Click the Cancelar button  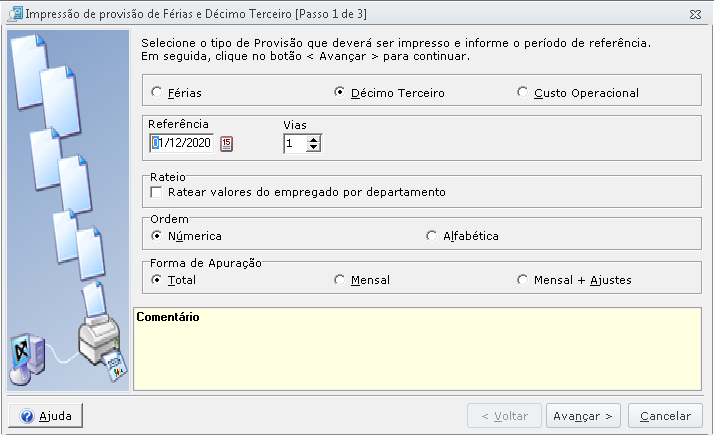[x=665, y=415]
